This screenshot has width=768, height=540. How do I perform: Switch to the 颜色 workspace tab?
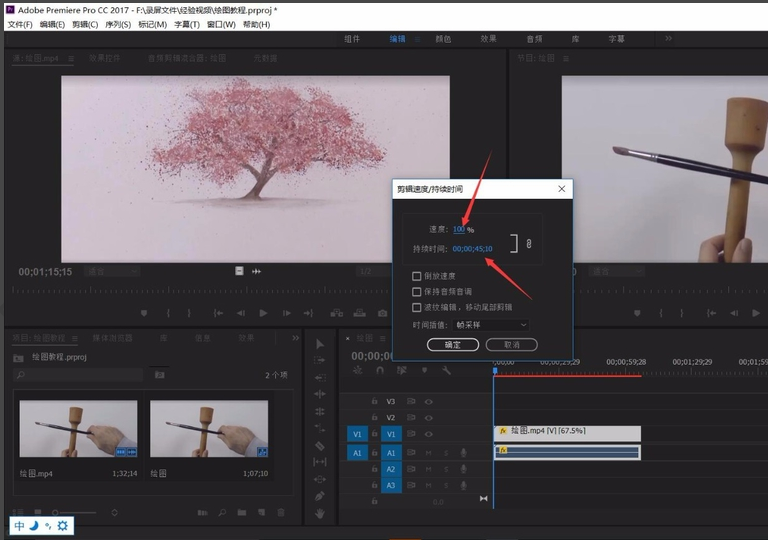tap(442, 39)
